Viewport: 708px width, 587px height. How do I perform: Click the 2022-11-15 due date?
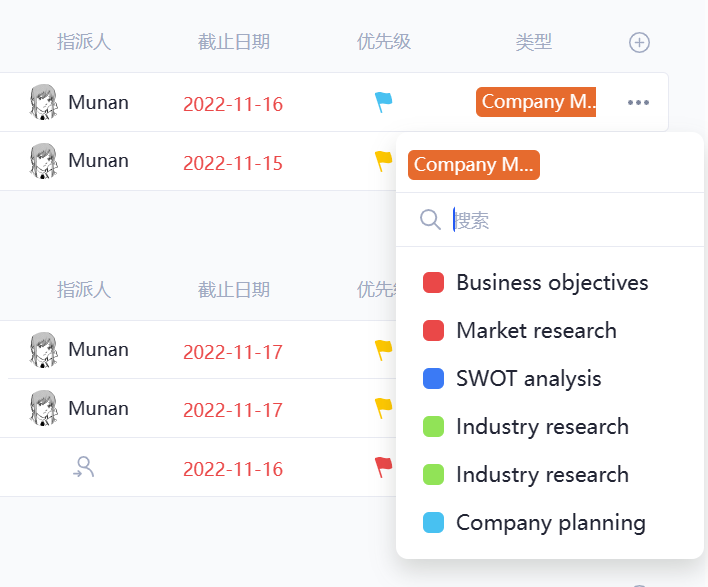233,163
